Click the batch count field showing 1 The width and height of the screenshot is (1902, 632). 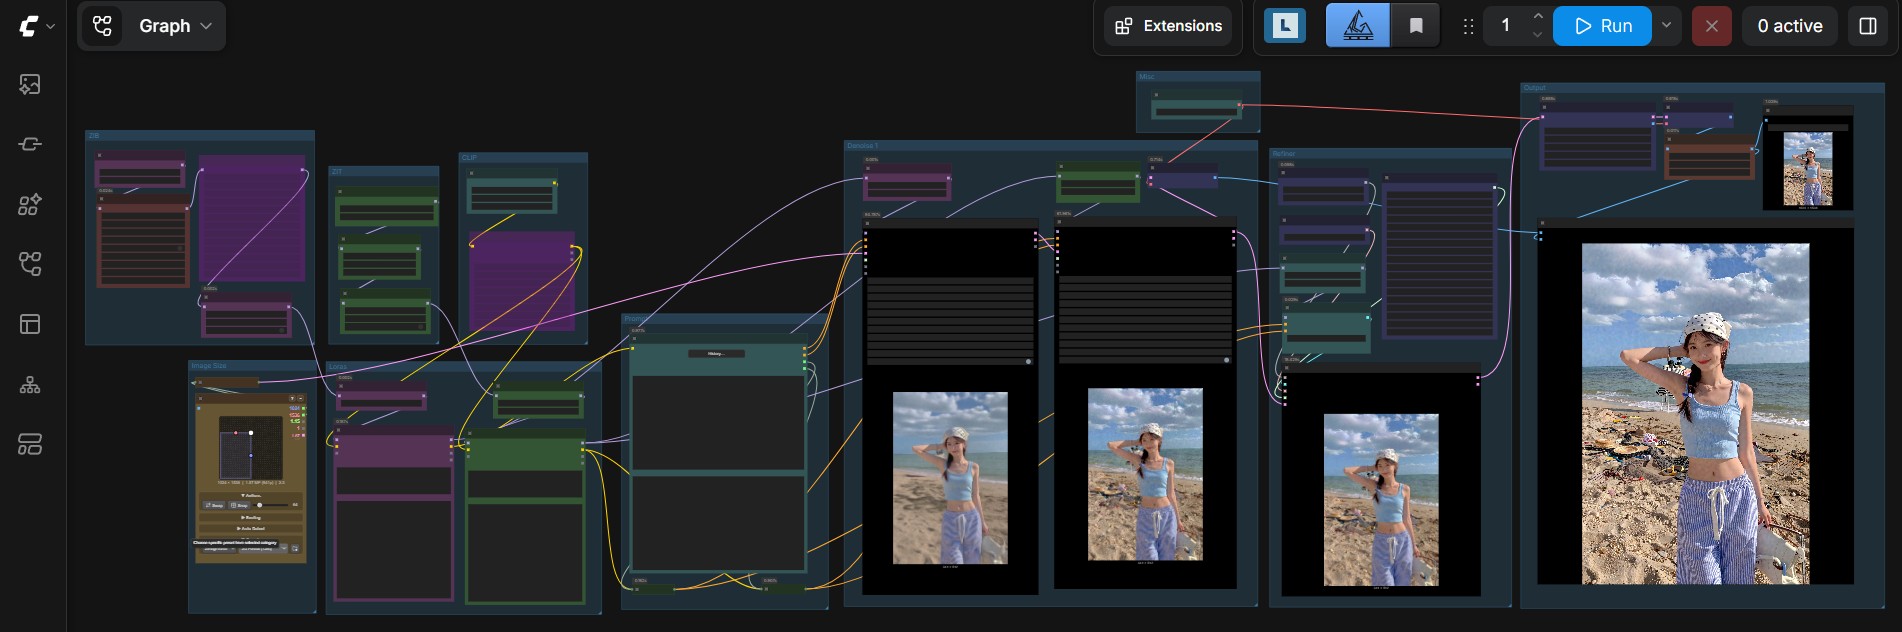coord(1506,26)
